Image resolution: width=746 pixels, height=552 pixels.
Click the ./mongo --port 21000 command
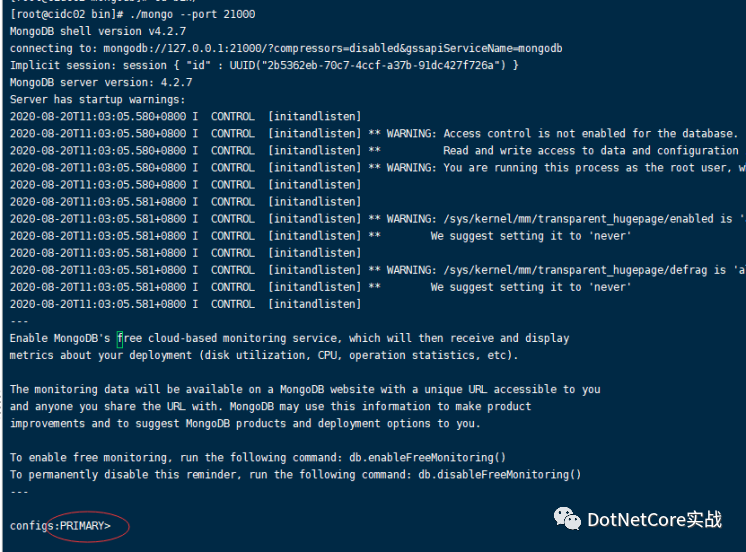pyautogui.click(x=192, y=14)
